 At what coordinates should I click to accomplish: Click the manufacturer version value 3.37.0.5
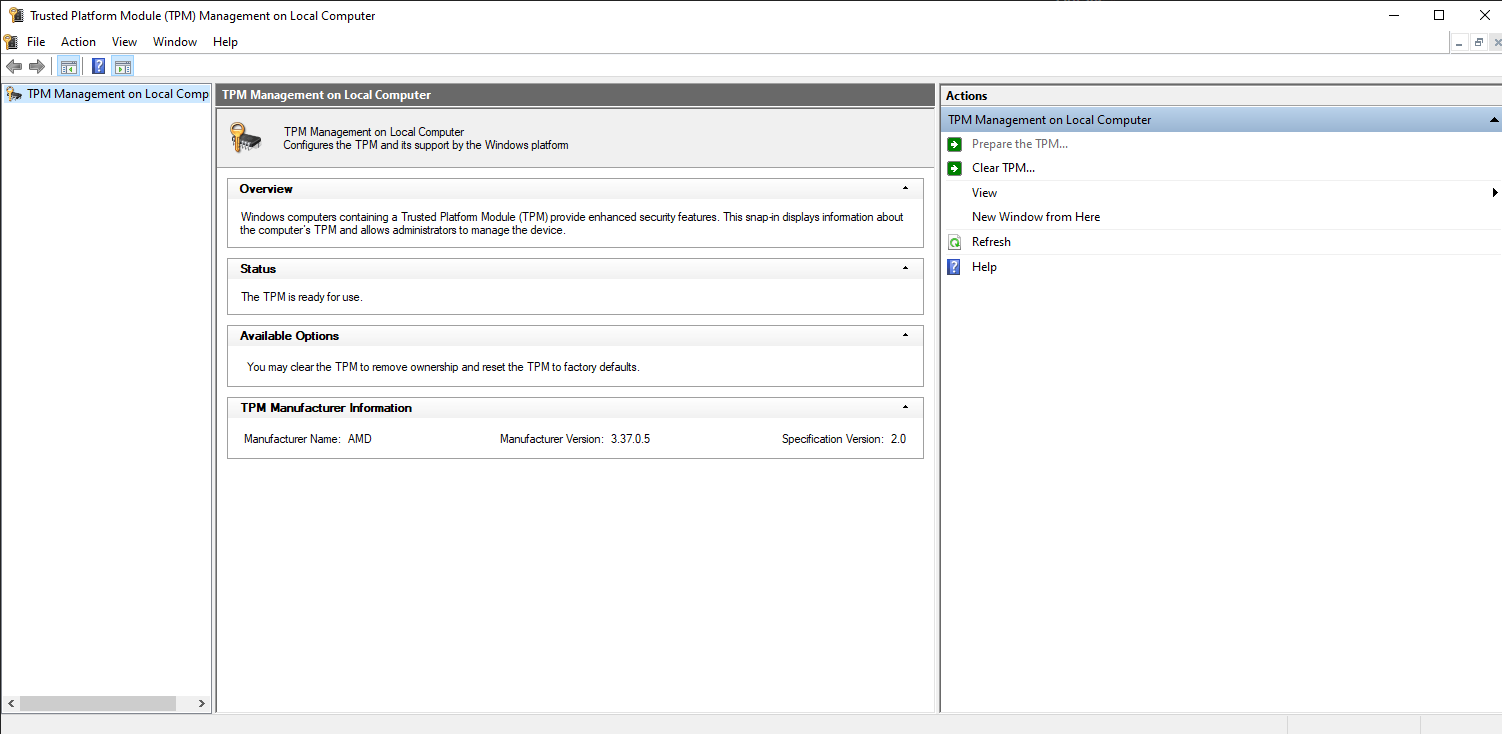(630, 439)
